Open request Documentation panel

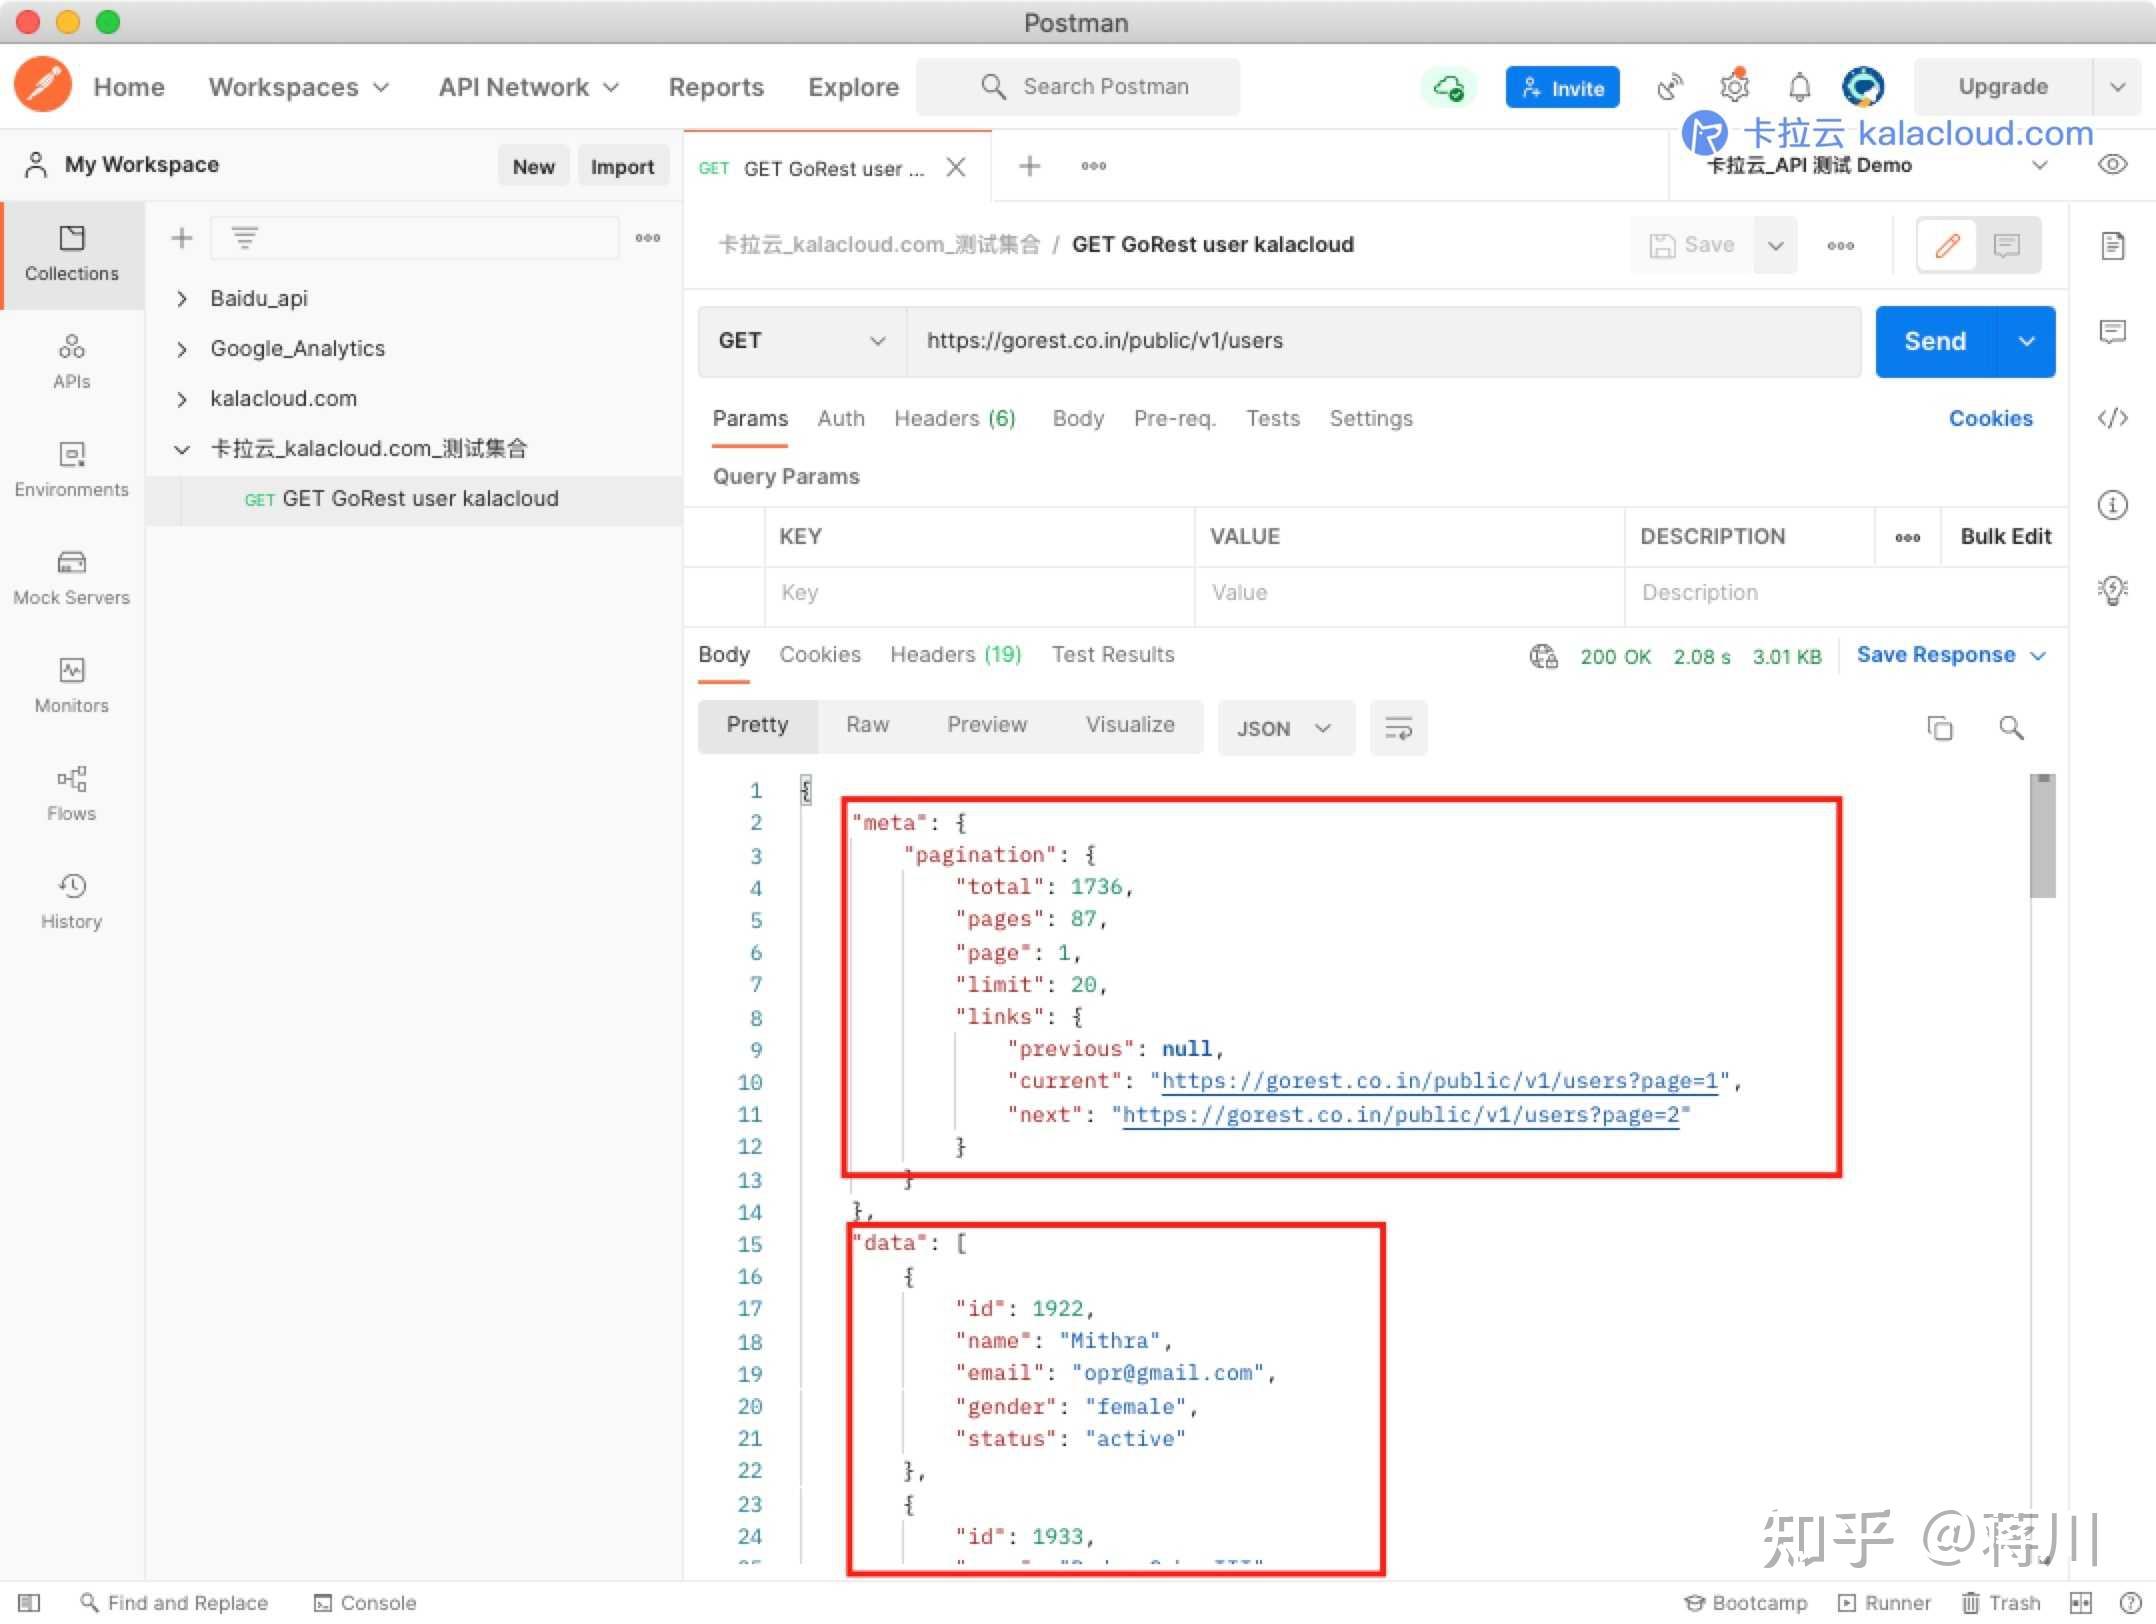pyautogui.click(x=2113, y=245)
